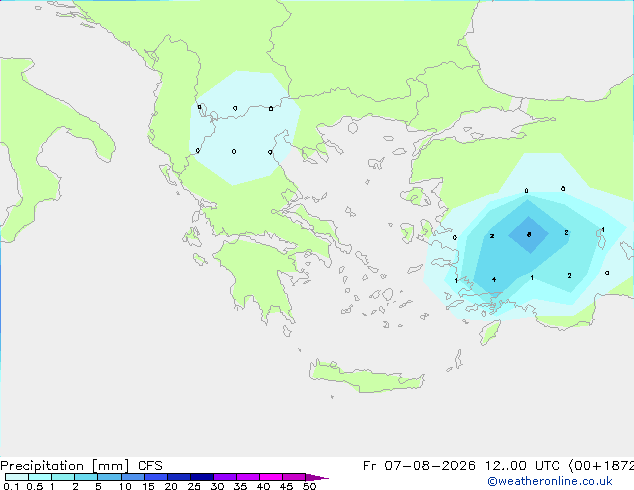Click the 25–30 mm legend color box
The image size is (634, 490).
202,477
